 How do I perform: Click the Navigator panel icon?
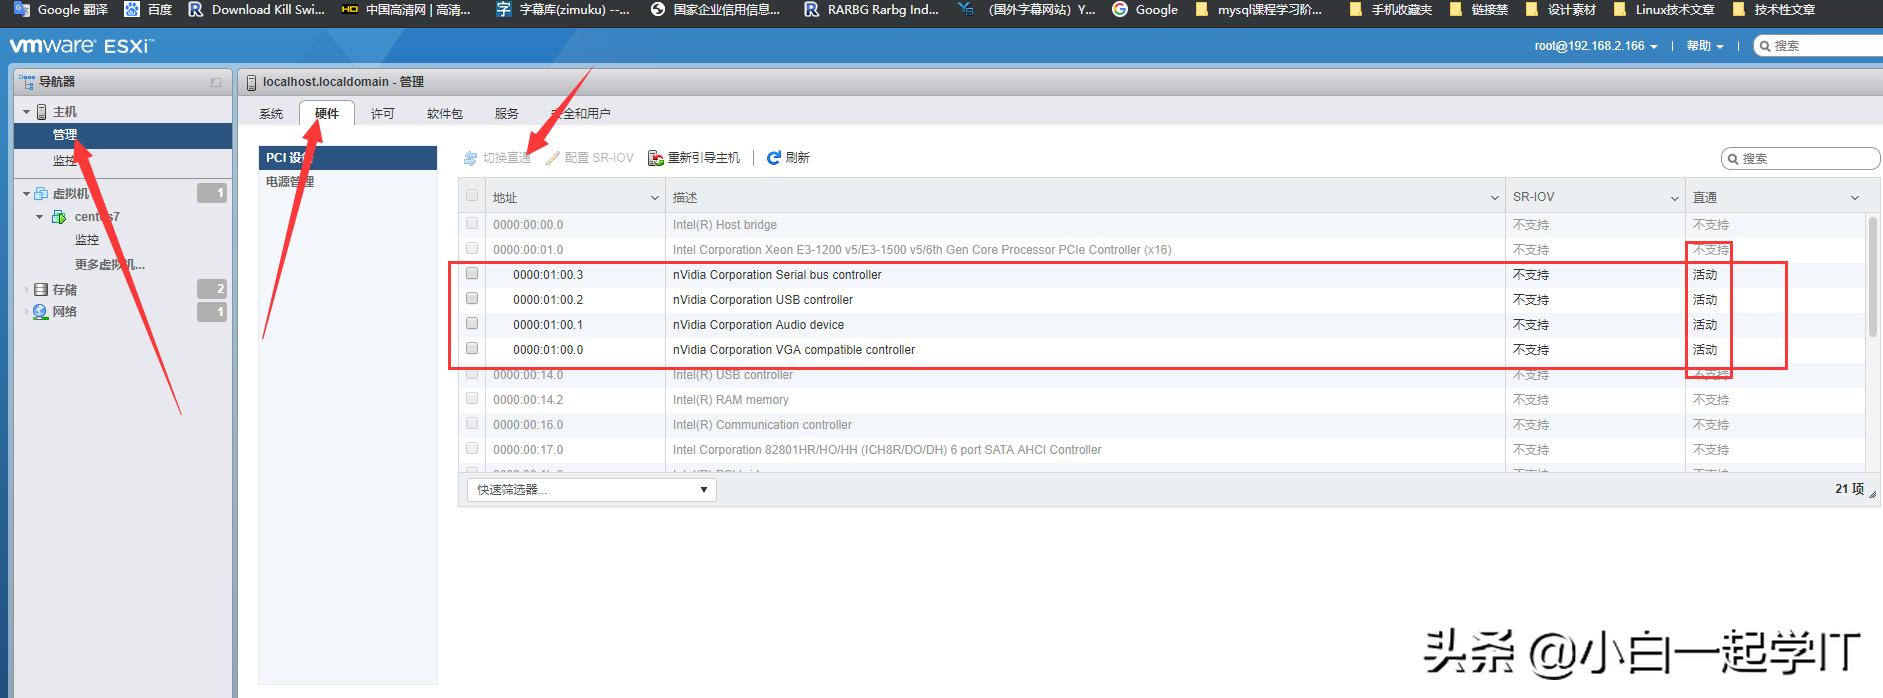pyautogui.click(x=27, y=81)
